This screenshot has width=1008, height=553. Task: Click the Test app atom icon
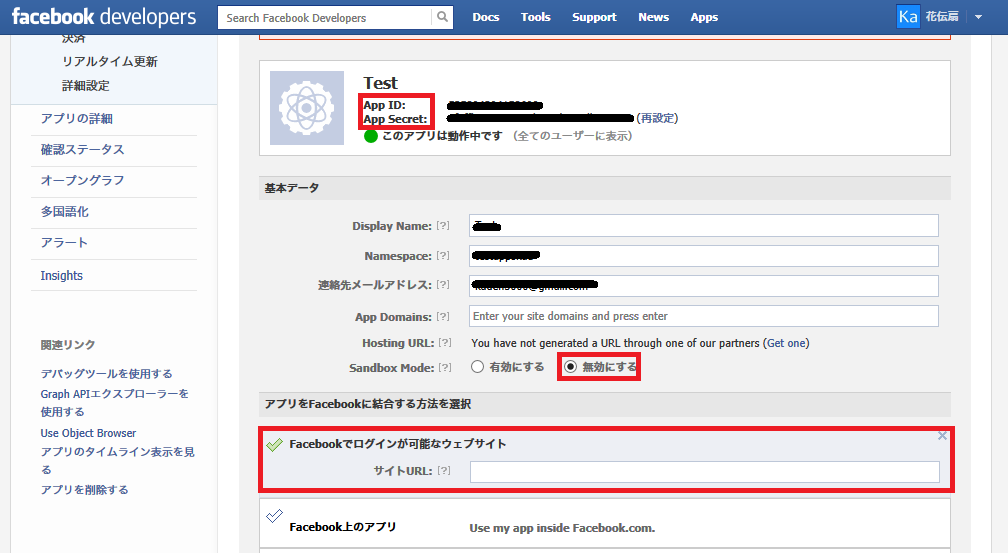[307, 108]
